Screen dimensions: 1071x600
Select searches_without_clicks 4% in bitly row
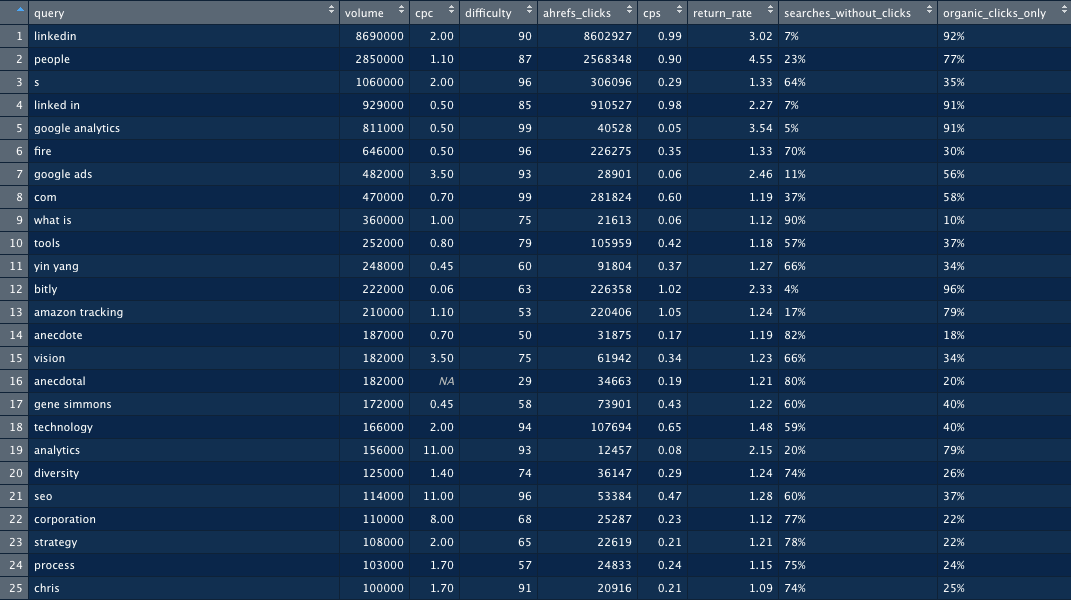[x=792, y=289]
